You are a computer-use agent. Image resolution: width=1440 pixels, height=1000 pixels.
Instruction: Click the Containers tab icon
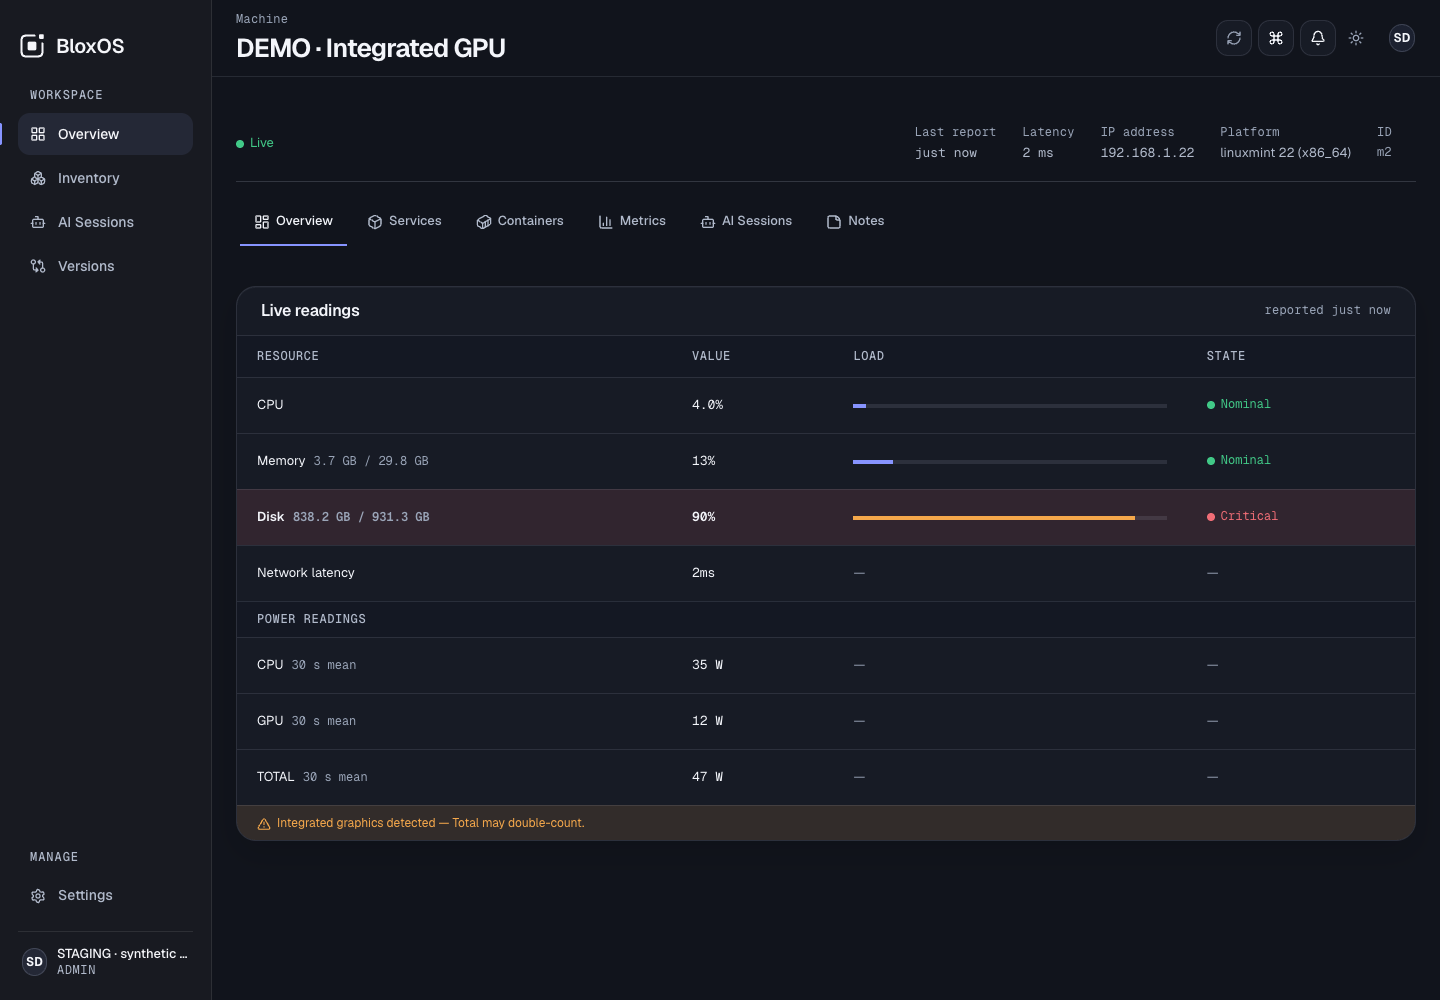pos(484,222)
